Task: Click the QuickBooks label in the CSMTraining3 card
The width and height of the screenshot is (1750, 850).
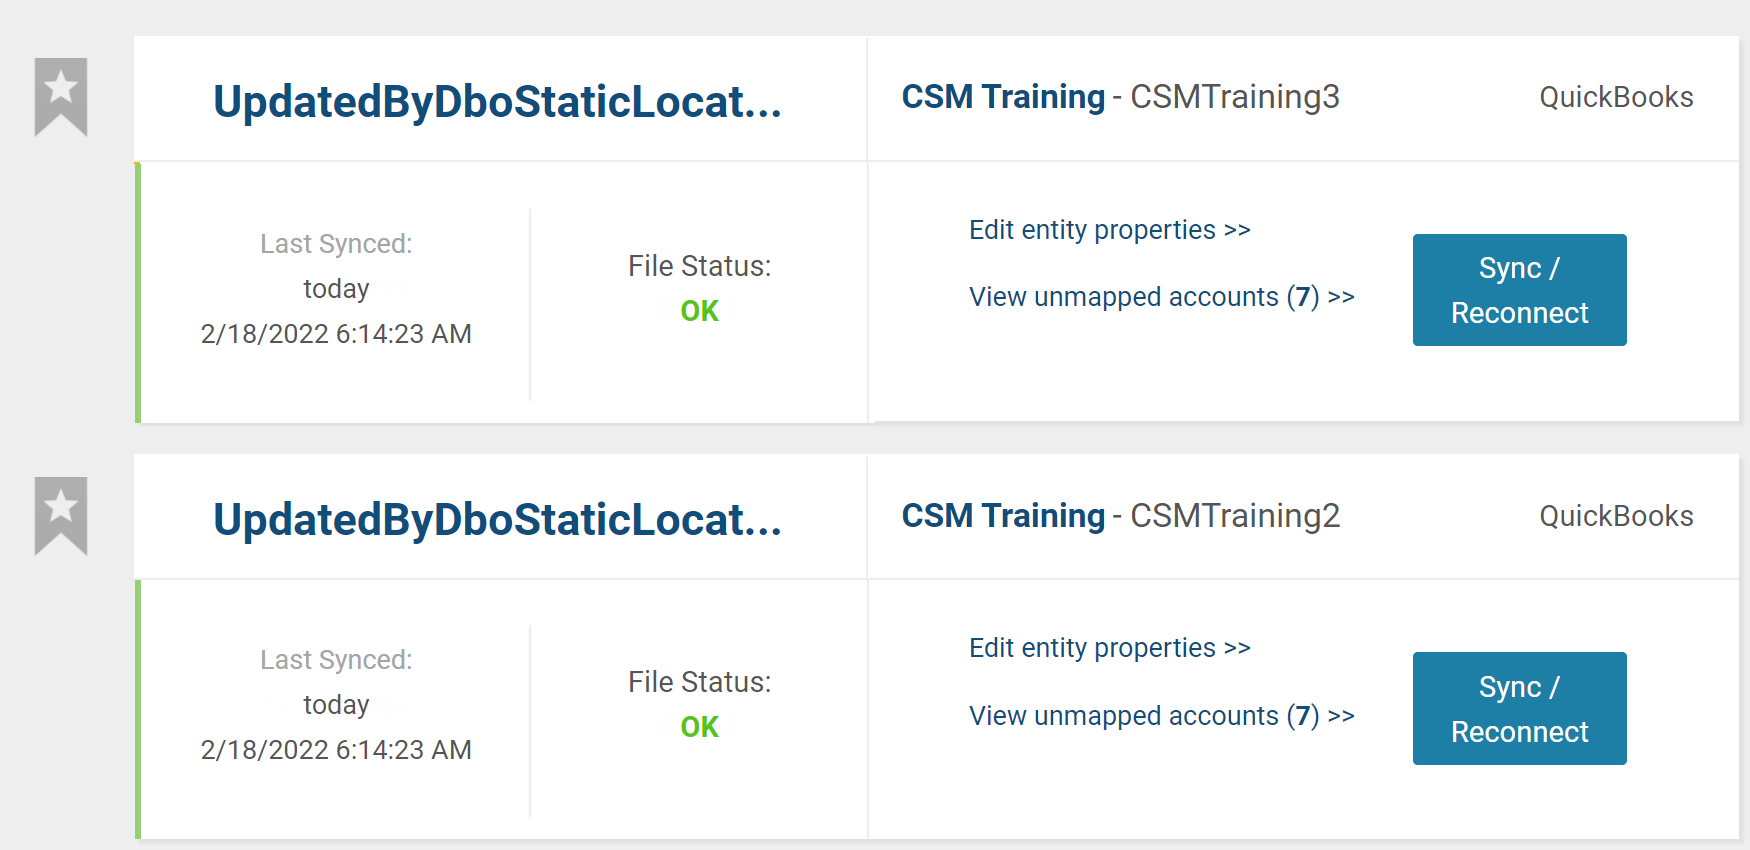Action: pyautogui.click(x=1616, y=97)
